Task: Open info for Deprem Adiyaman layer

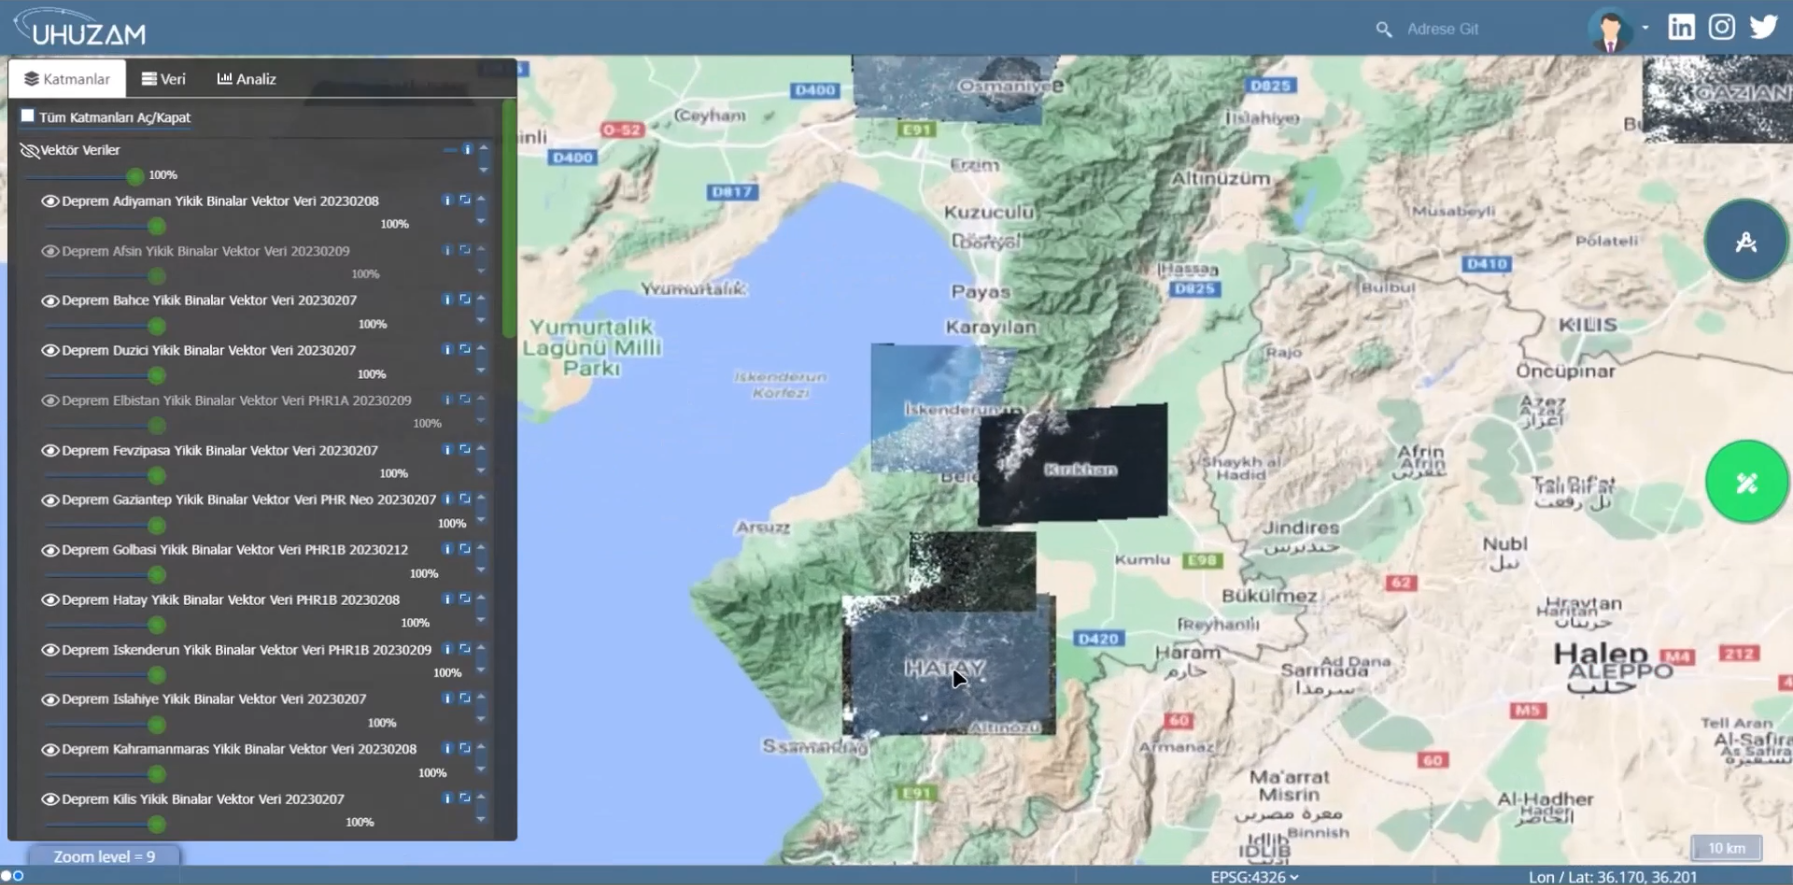Action: click(x=447, y=200)
